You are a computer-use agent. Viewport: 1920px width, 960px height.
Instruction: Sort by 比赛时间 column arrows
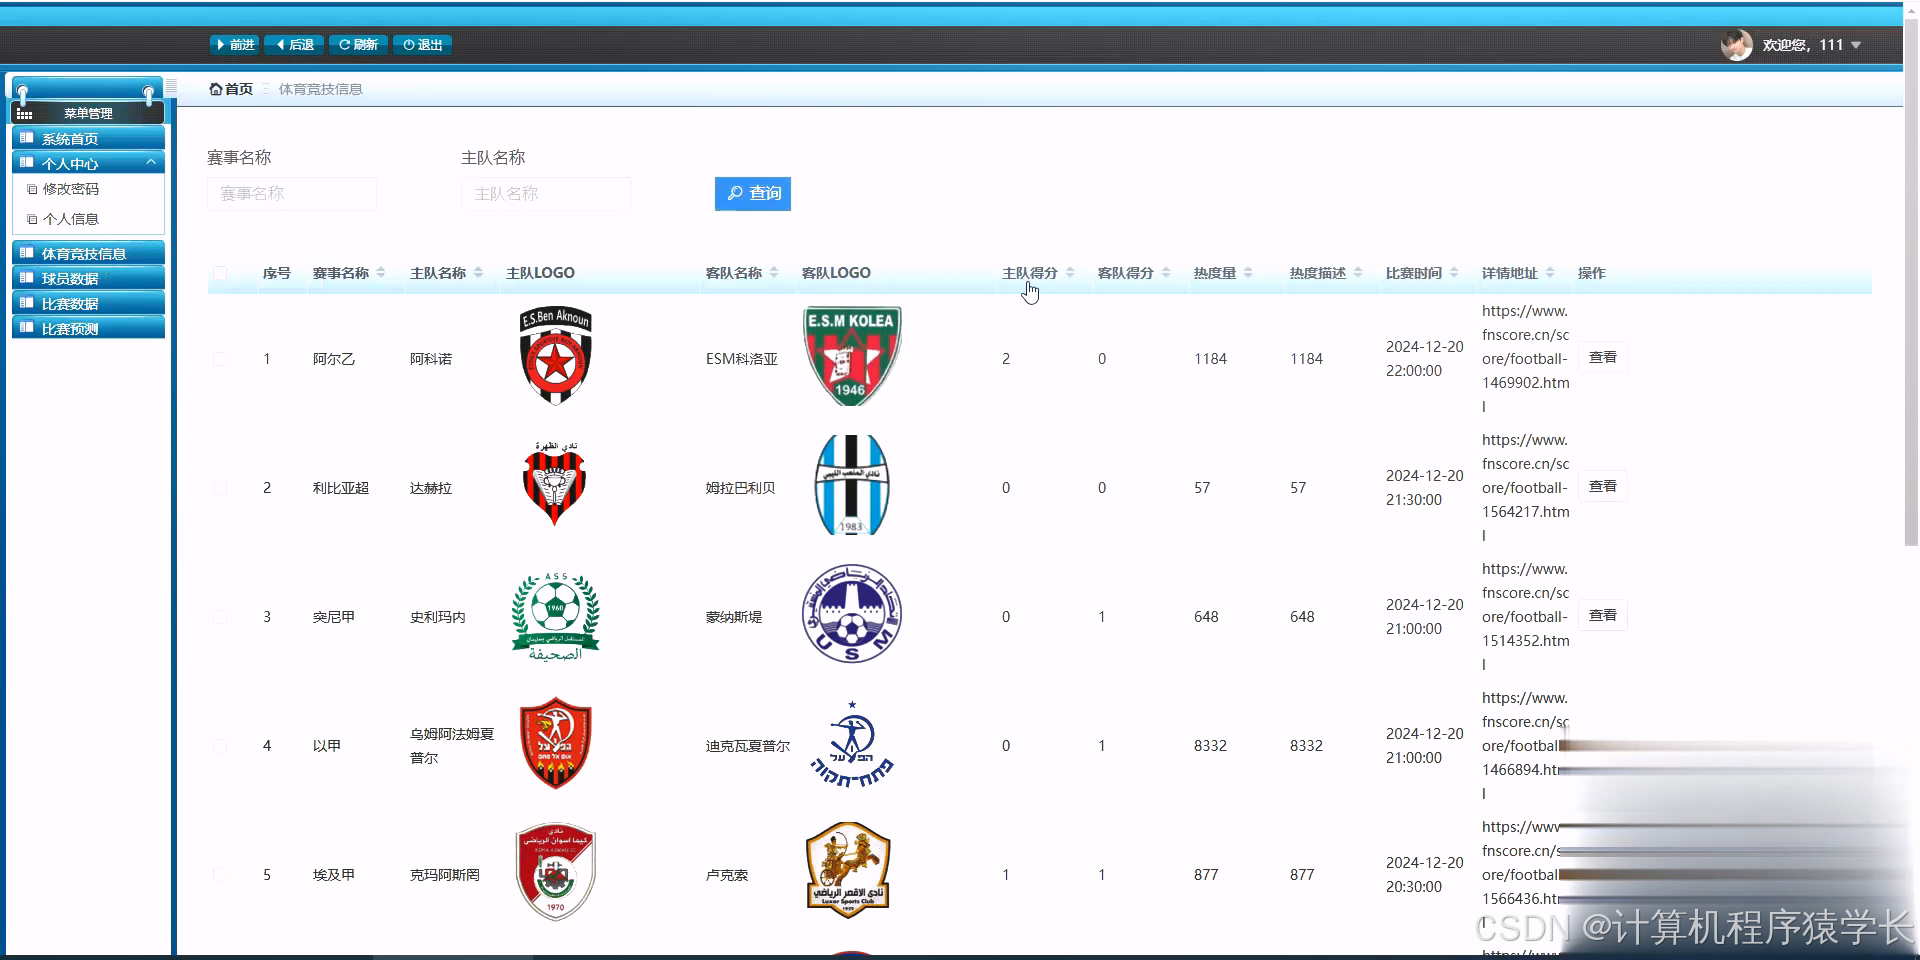[1454, 273]
